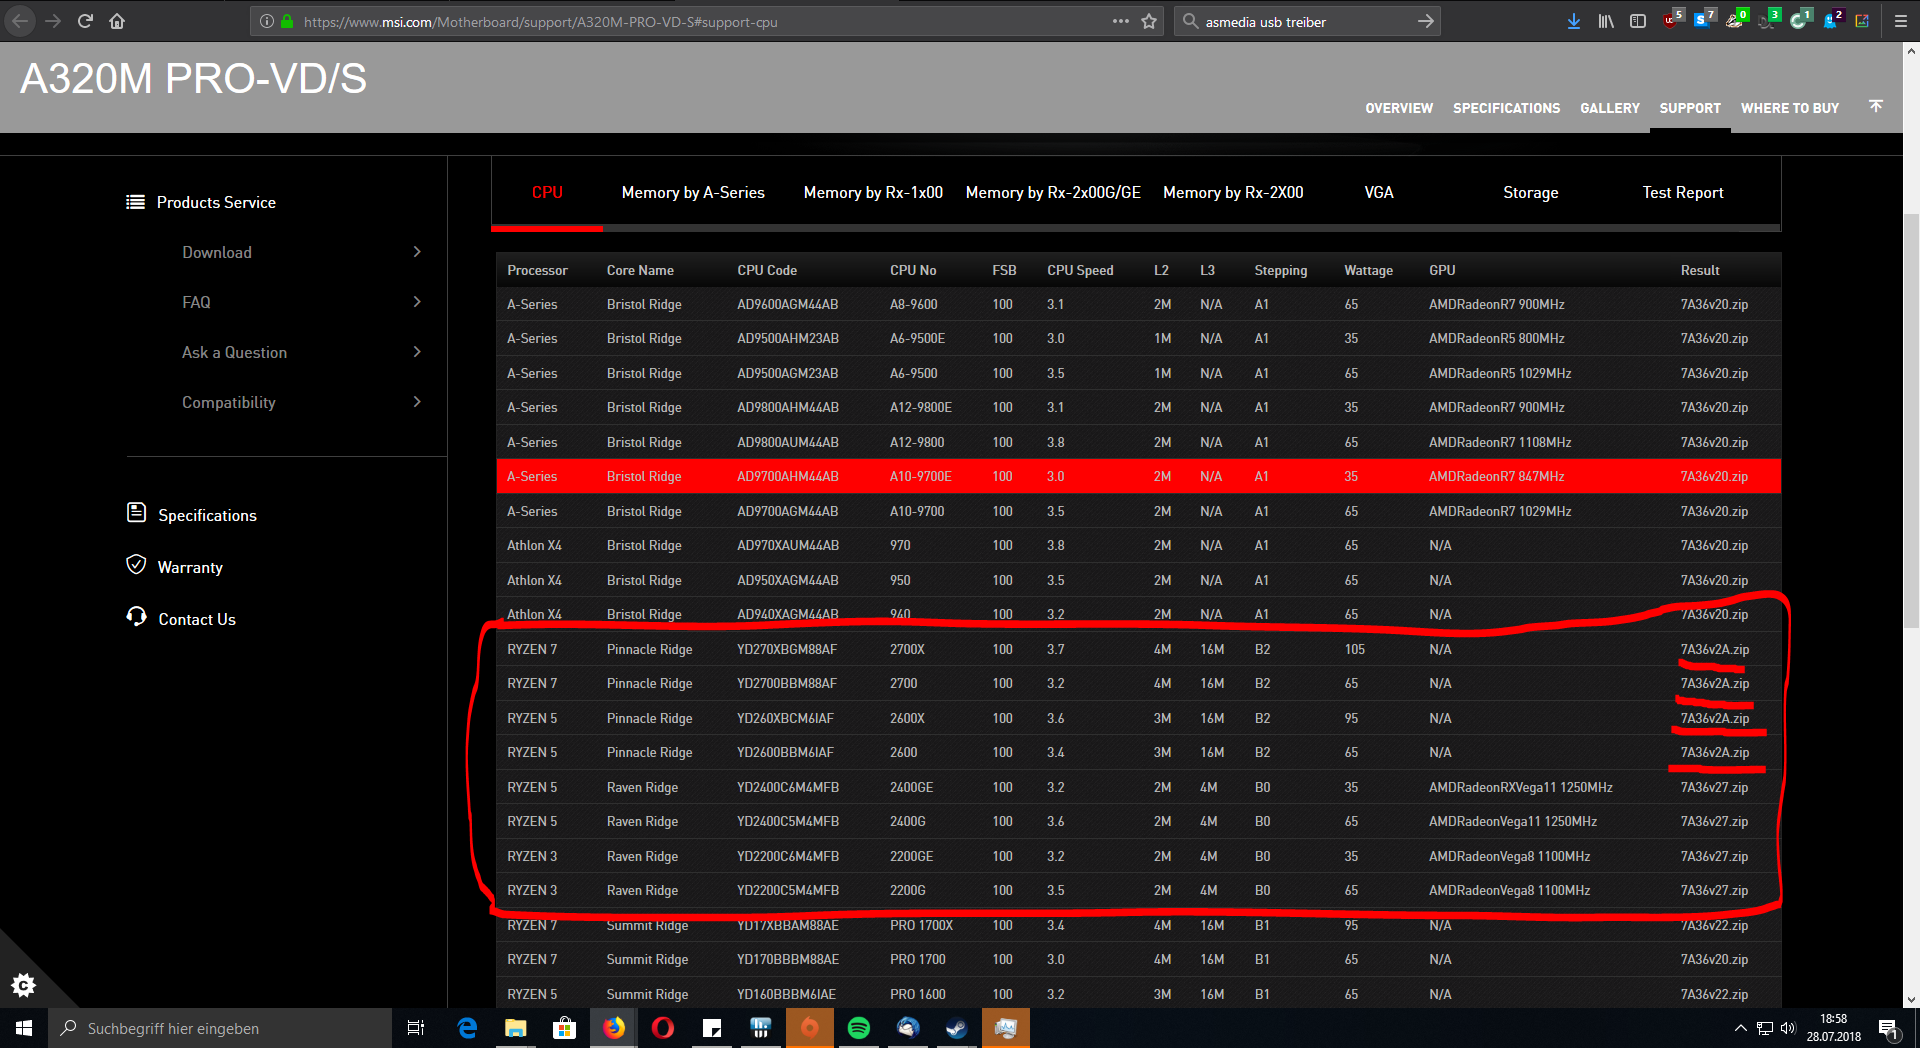This screenshot has height=1048, width=1920.
Task: Open the GALLERY page
Action: [1610, 108]
